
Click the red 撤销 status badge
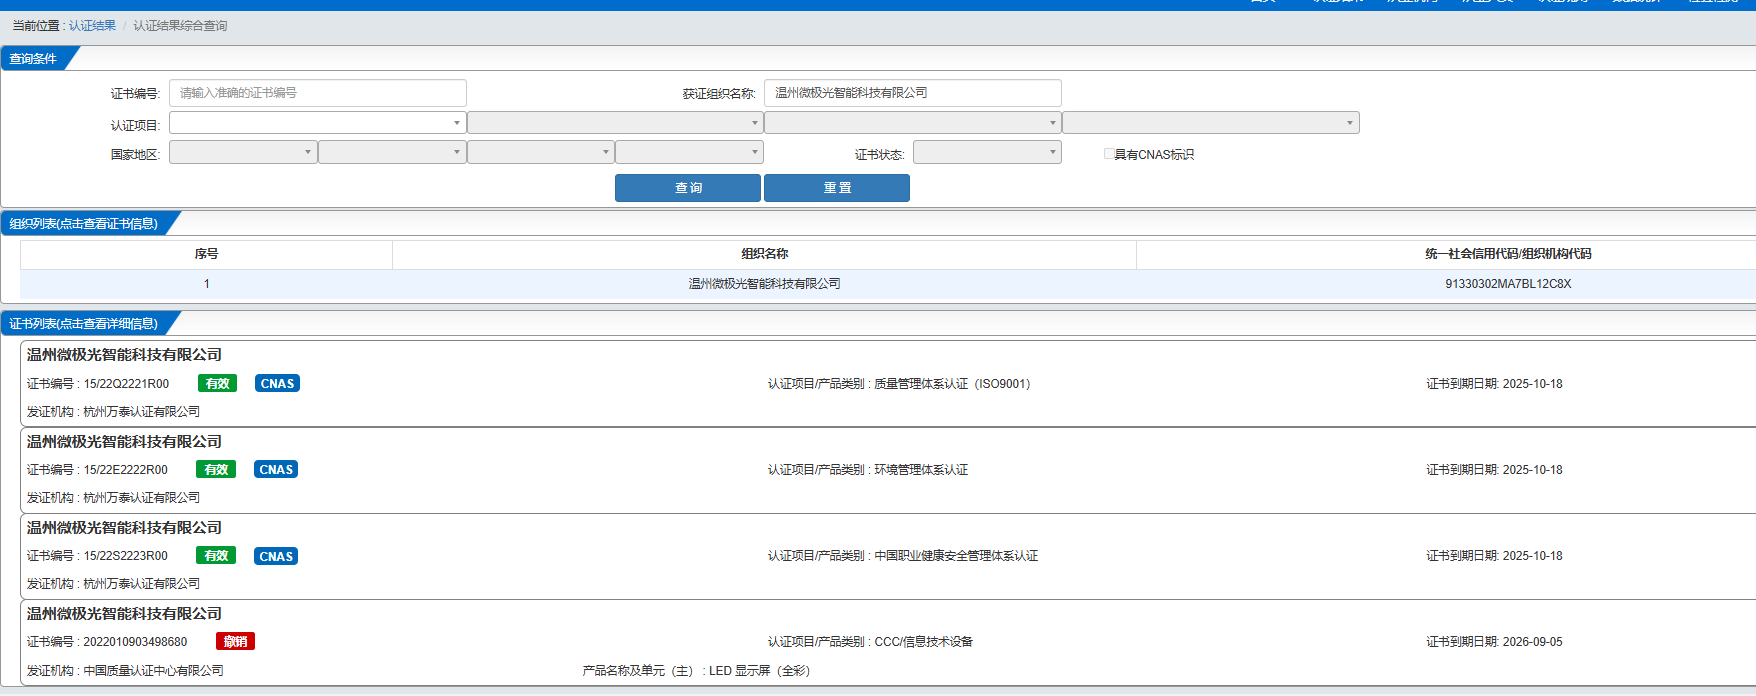(x=235, y=642)
